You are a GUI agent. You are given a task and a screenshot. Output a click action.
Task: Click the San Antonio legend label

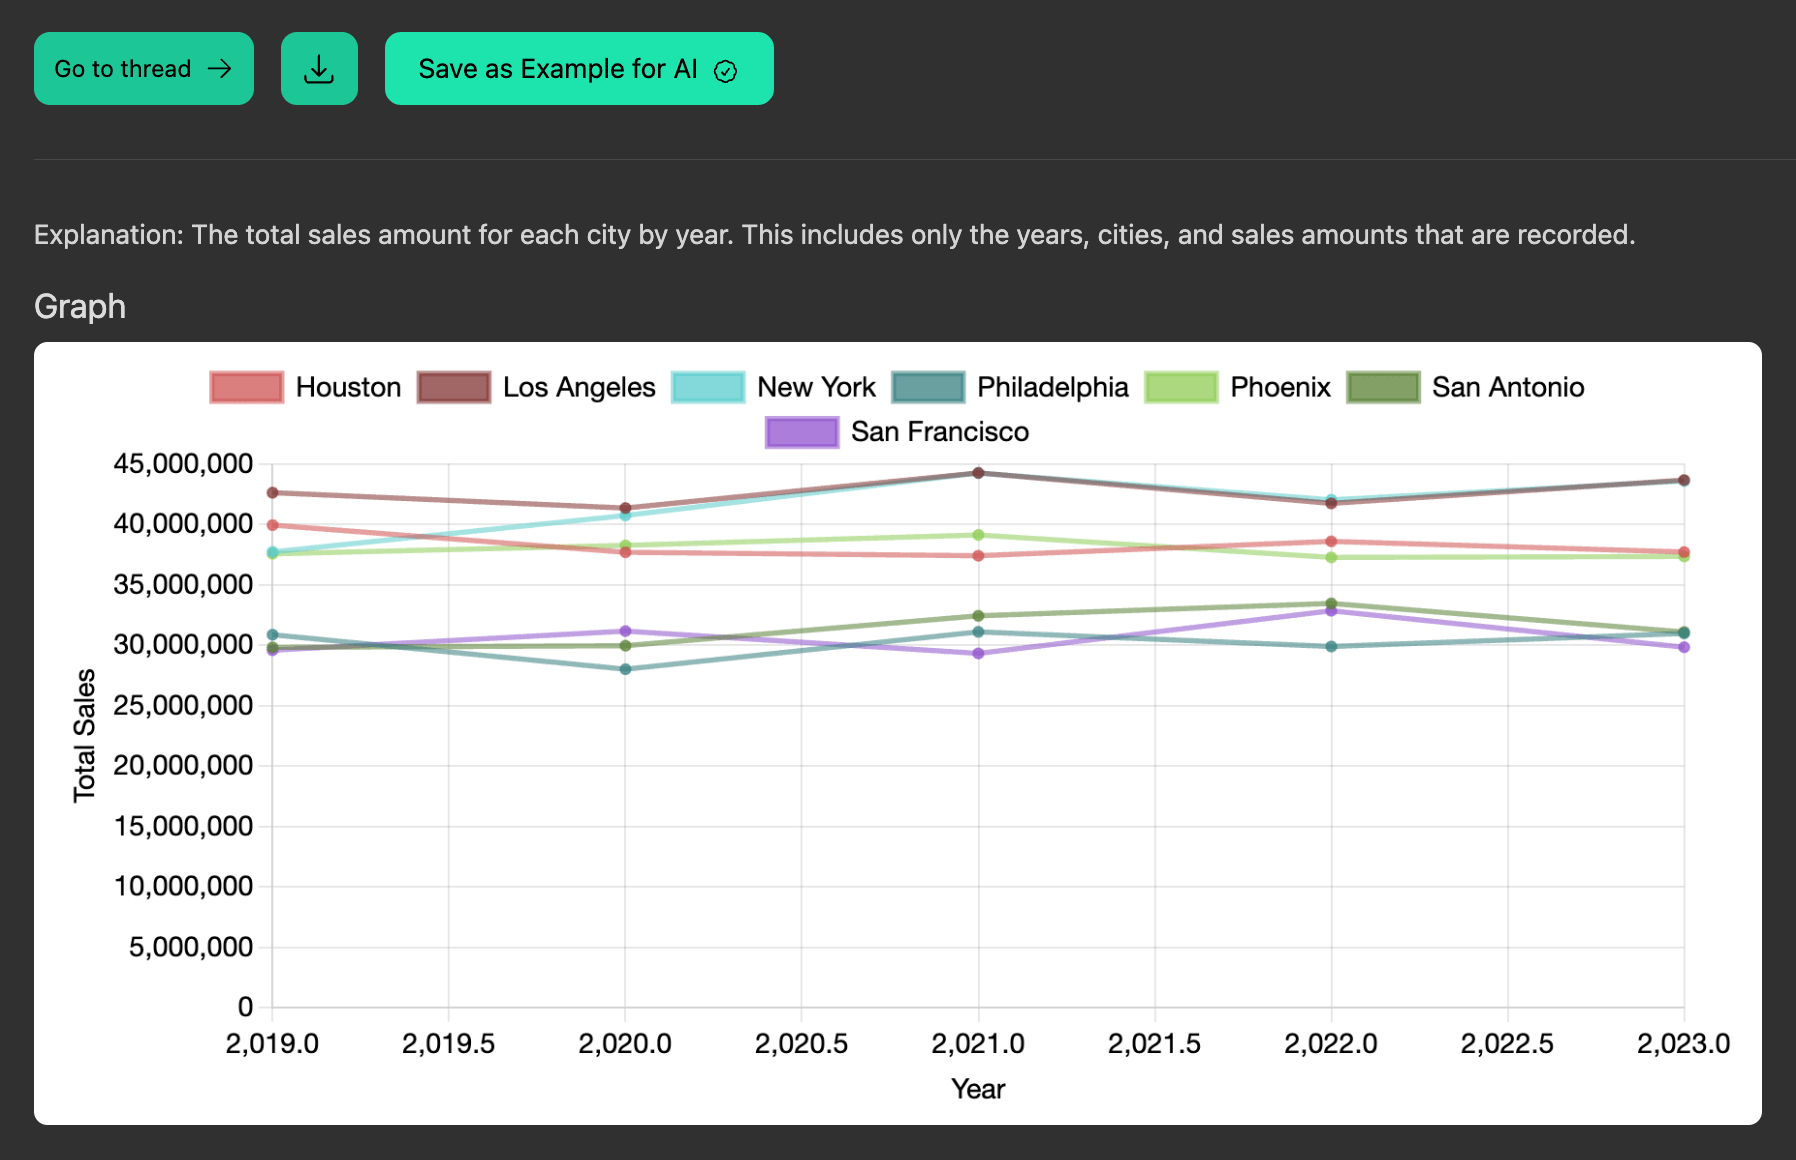click(1508, 387)
